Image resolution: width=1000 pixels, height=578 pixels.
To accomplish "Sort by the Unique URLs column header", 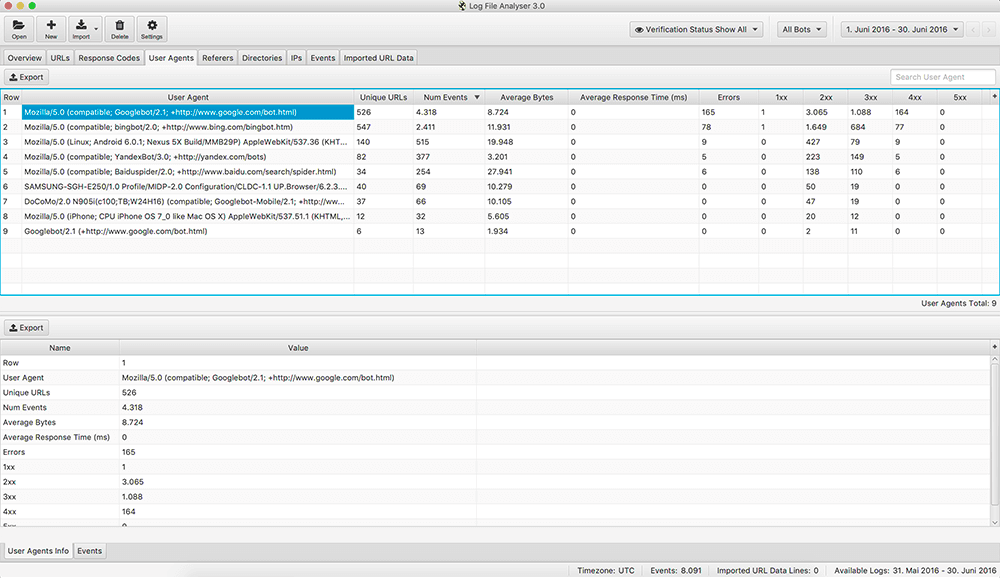I will pyautogui.click(x=383, y=98).
